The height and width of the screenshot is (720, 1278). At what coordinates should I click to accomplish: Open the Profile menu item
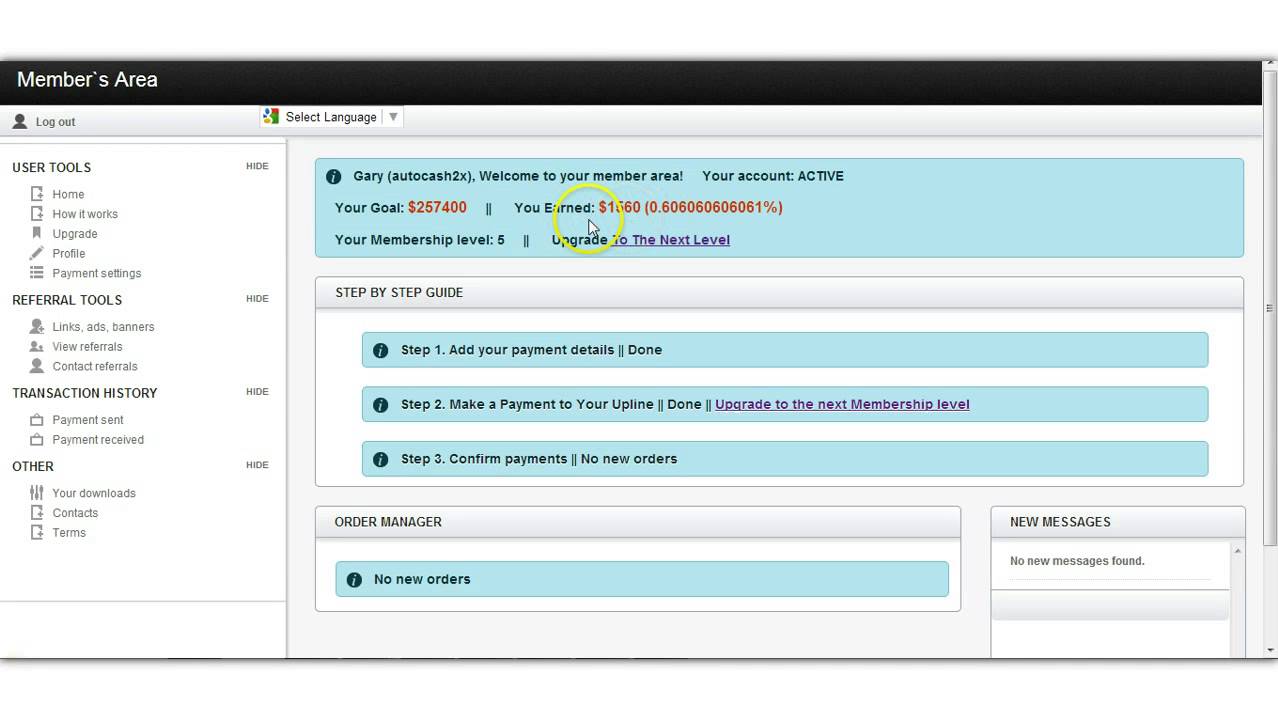(x=69, y=253)
